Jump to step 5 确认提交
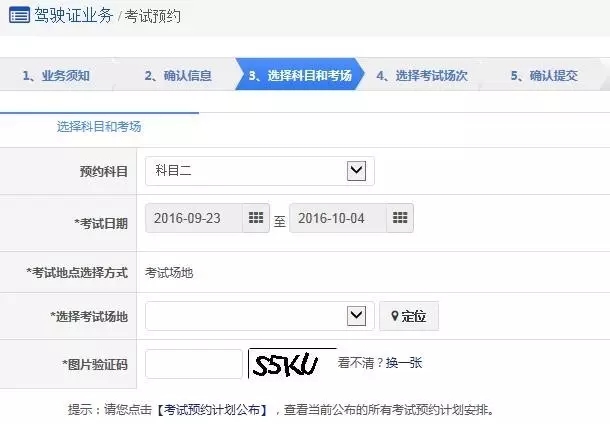 [543, 75]
